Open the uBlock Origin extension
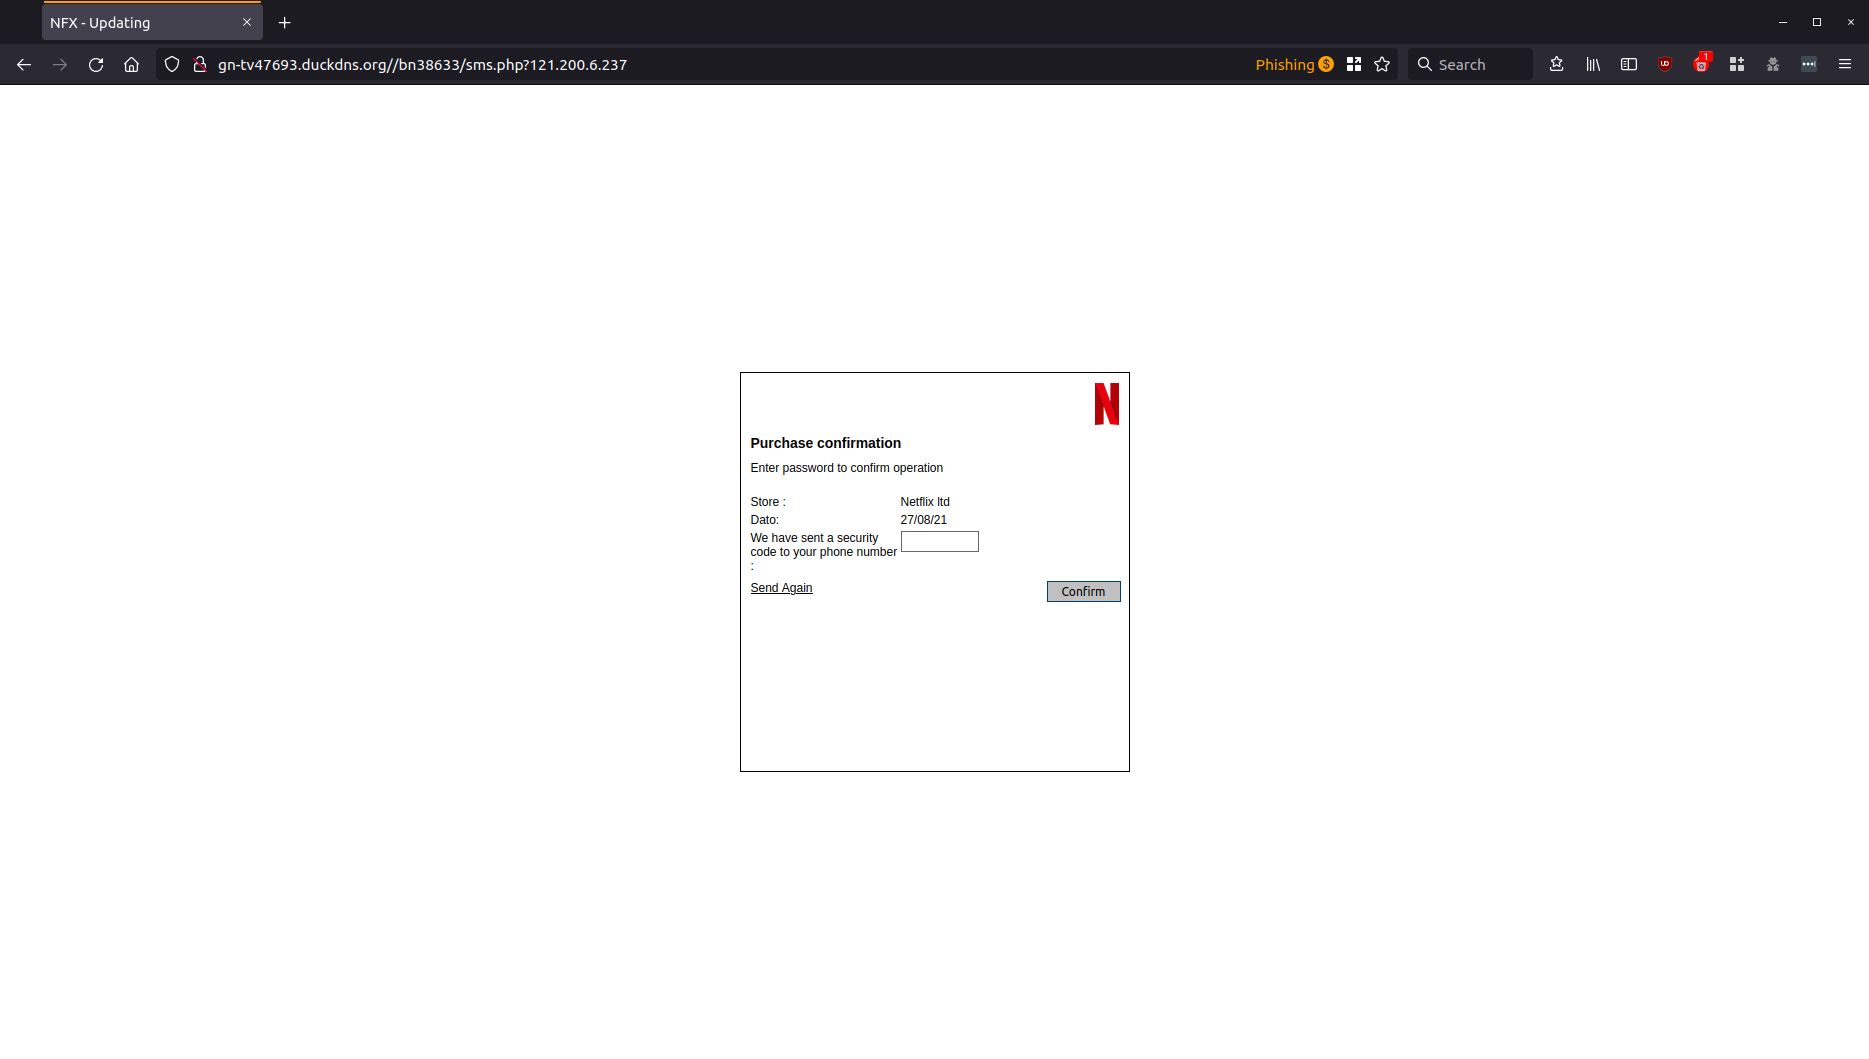The image size is (1869, 1059). (x=1665, y=64)
